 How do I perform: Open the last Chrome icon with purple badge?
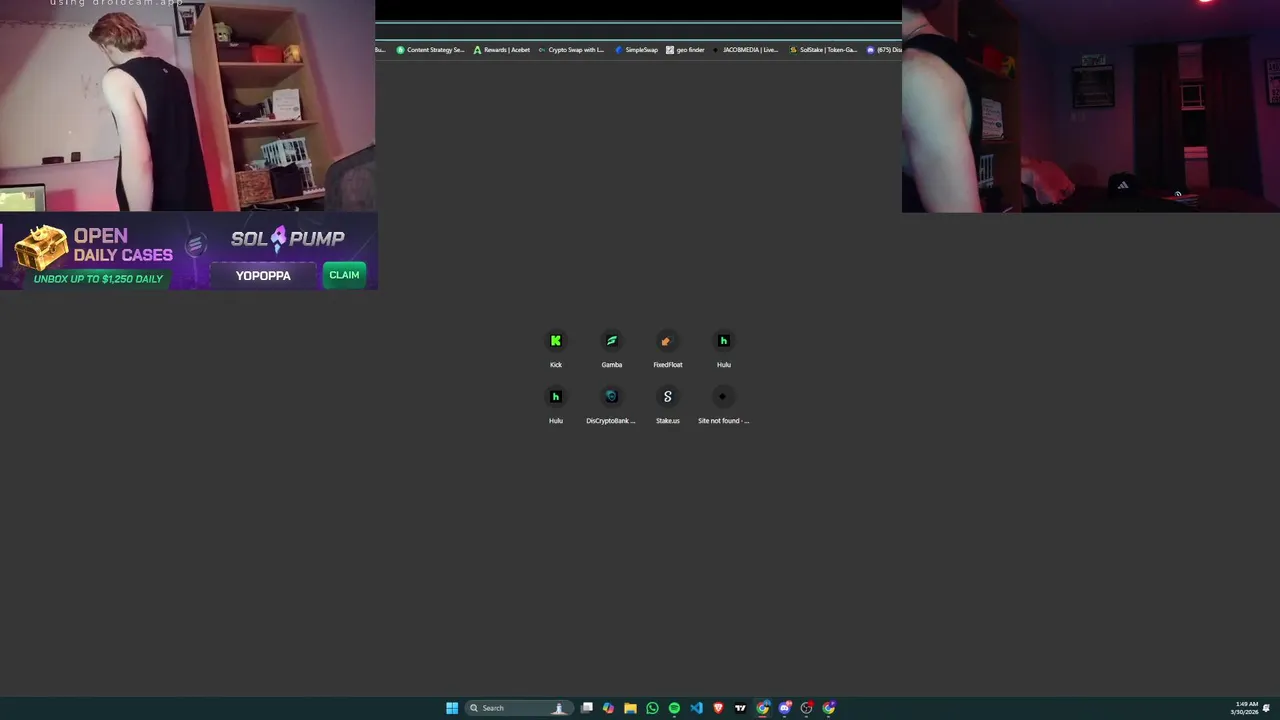[829, 708]
